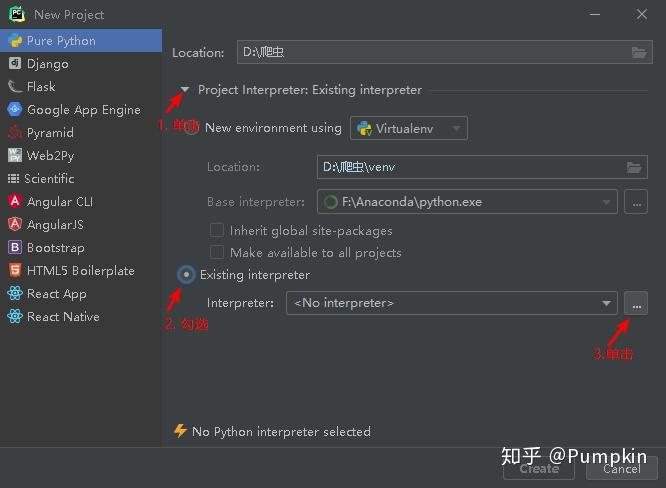Click the Create button

coord(539,469)
